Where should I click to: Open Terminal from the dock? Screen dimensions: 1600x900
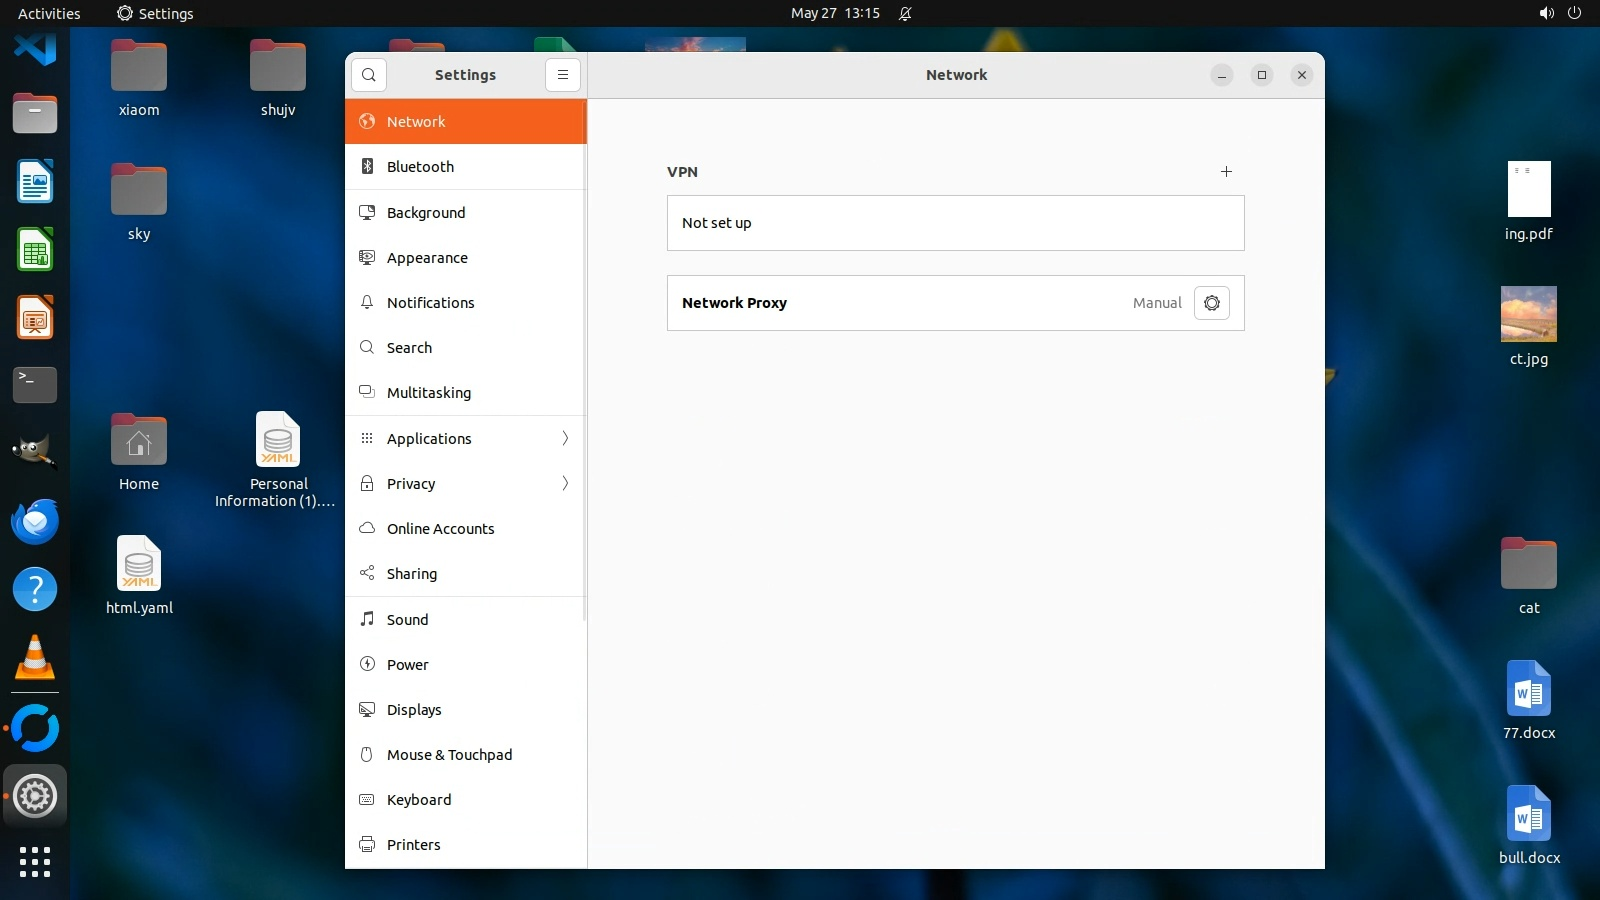[x=35, y=384]
